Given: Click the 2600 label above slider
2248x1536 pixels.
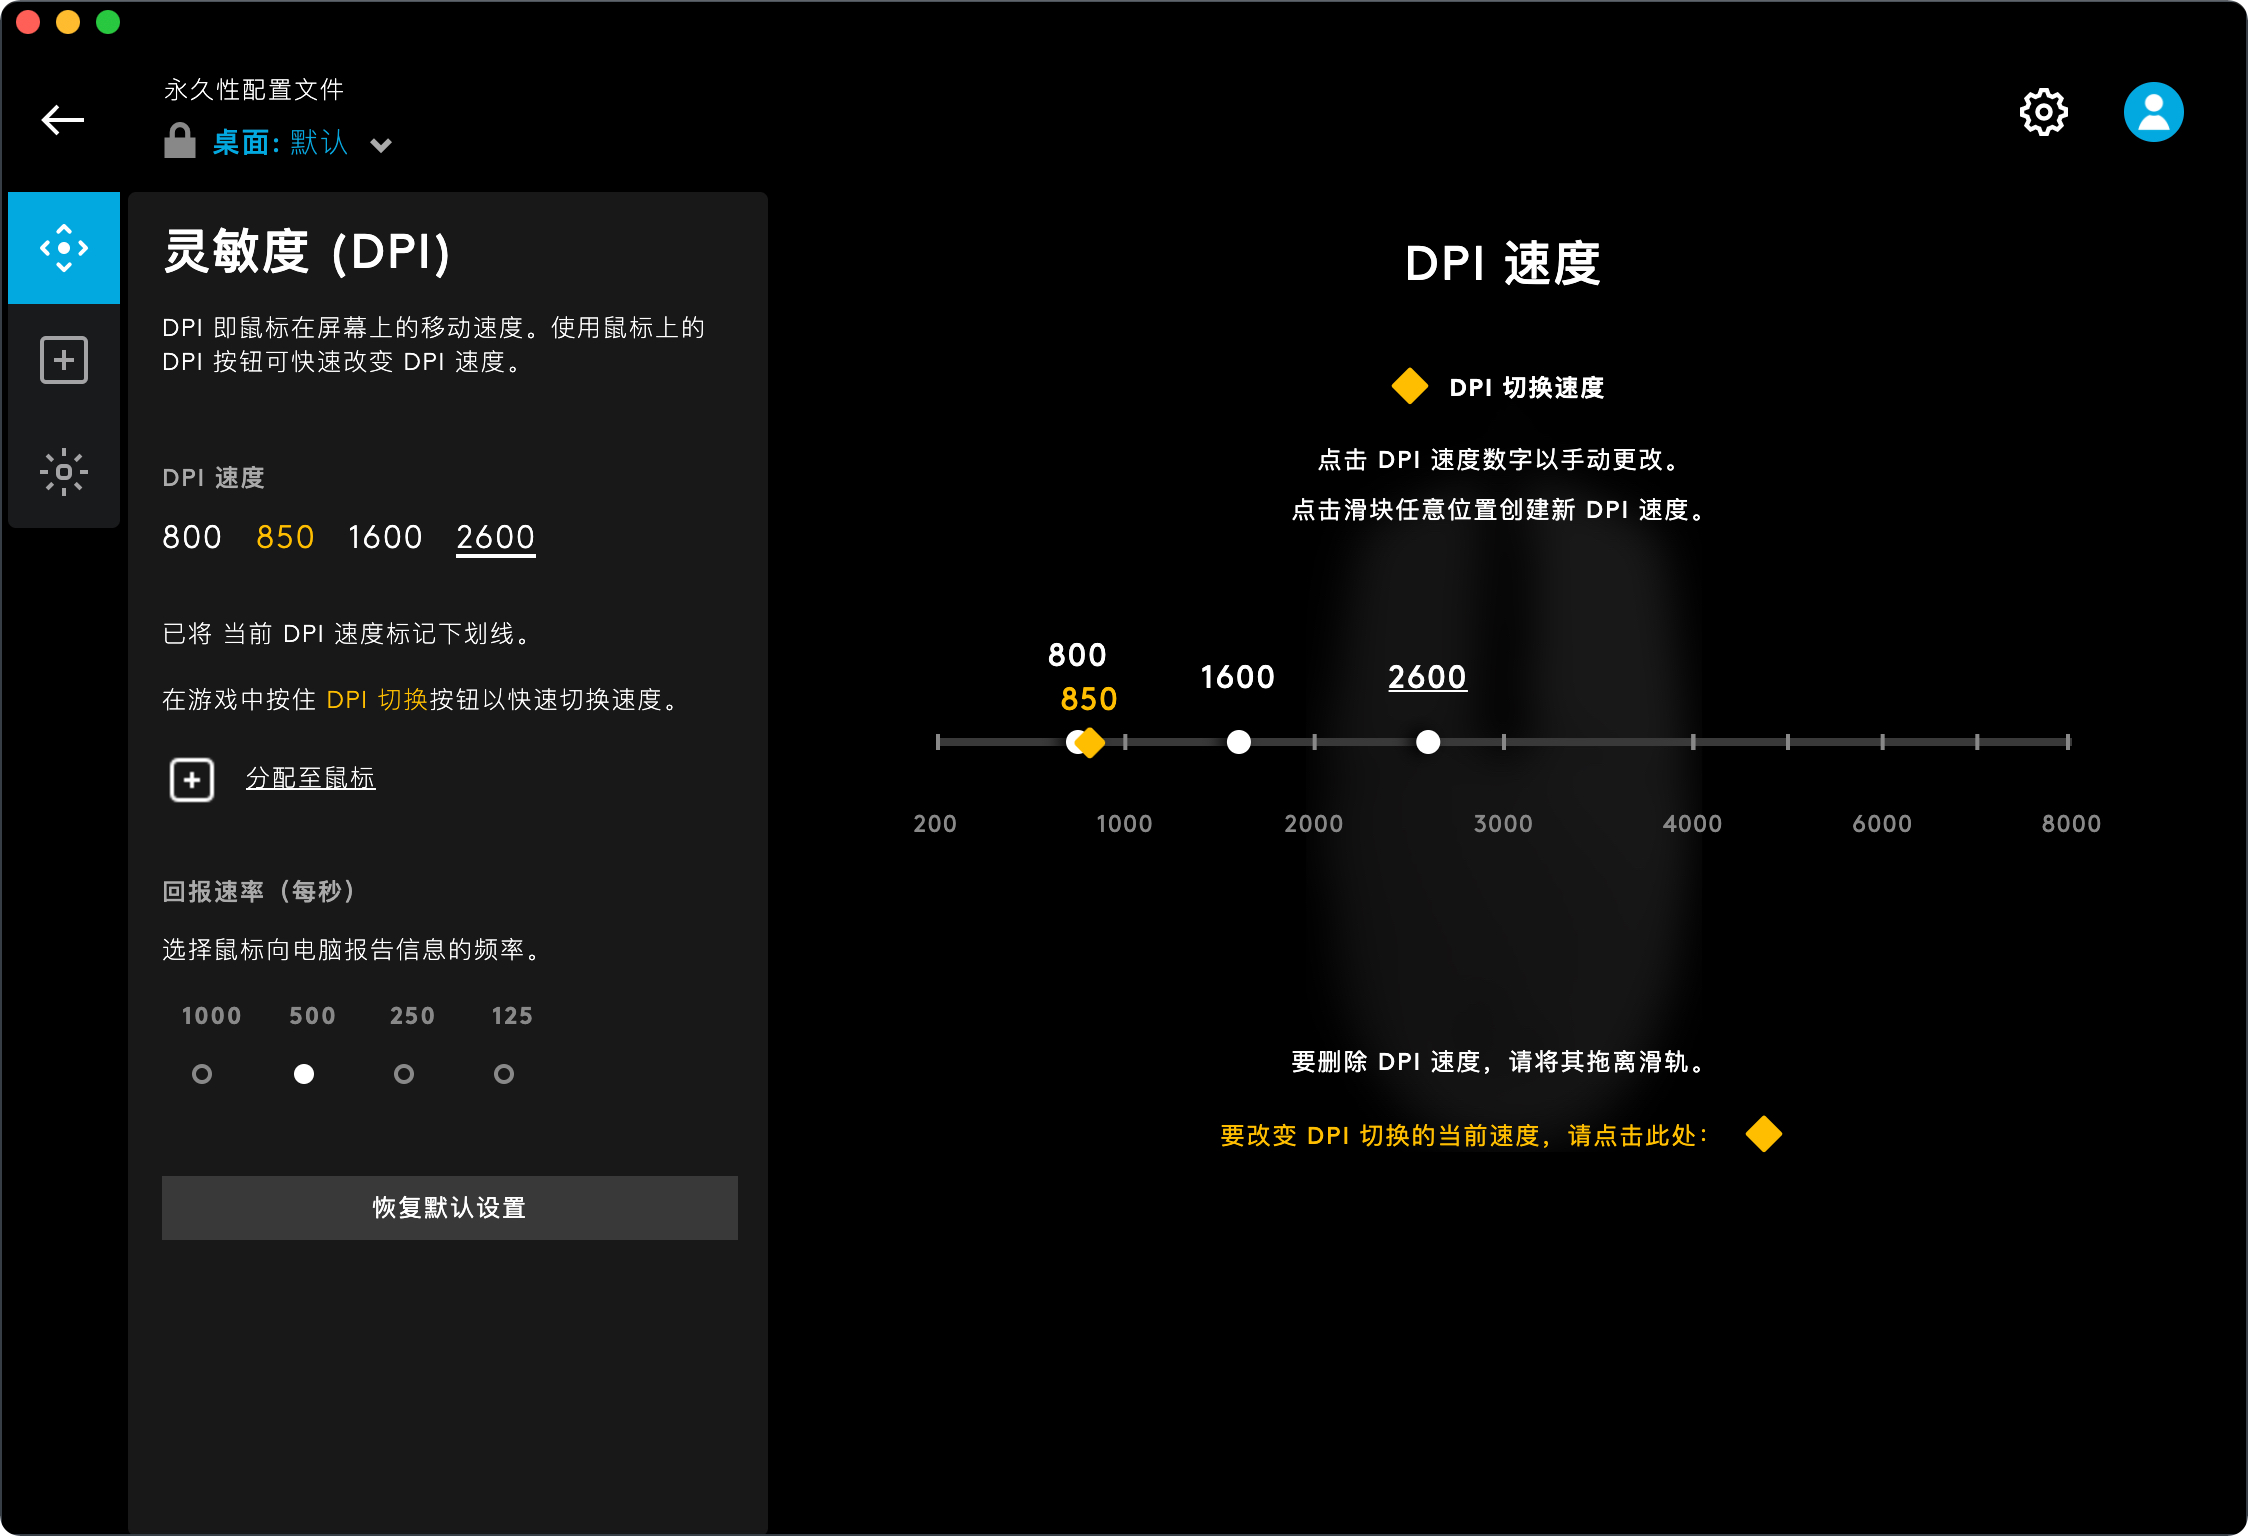Looking at the screenshot, I should pyautogui.click(x=1427, y=677).
